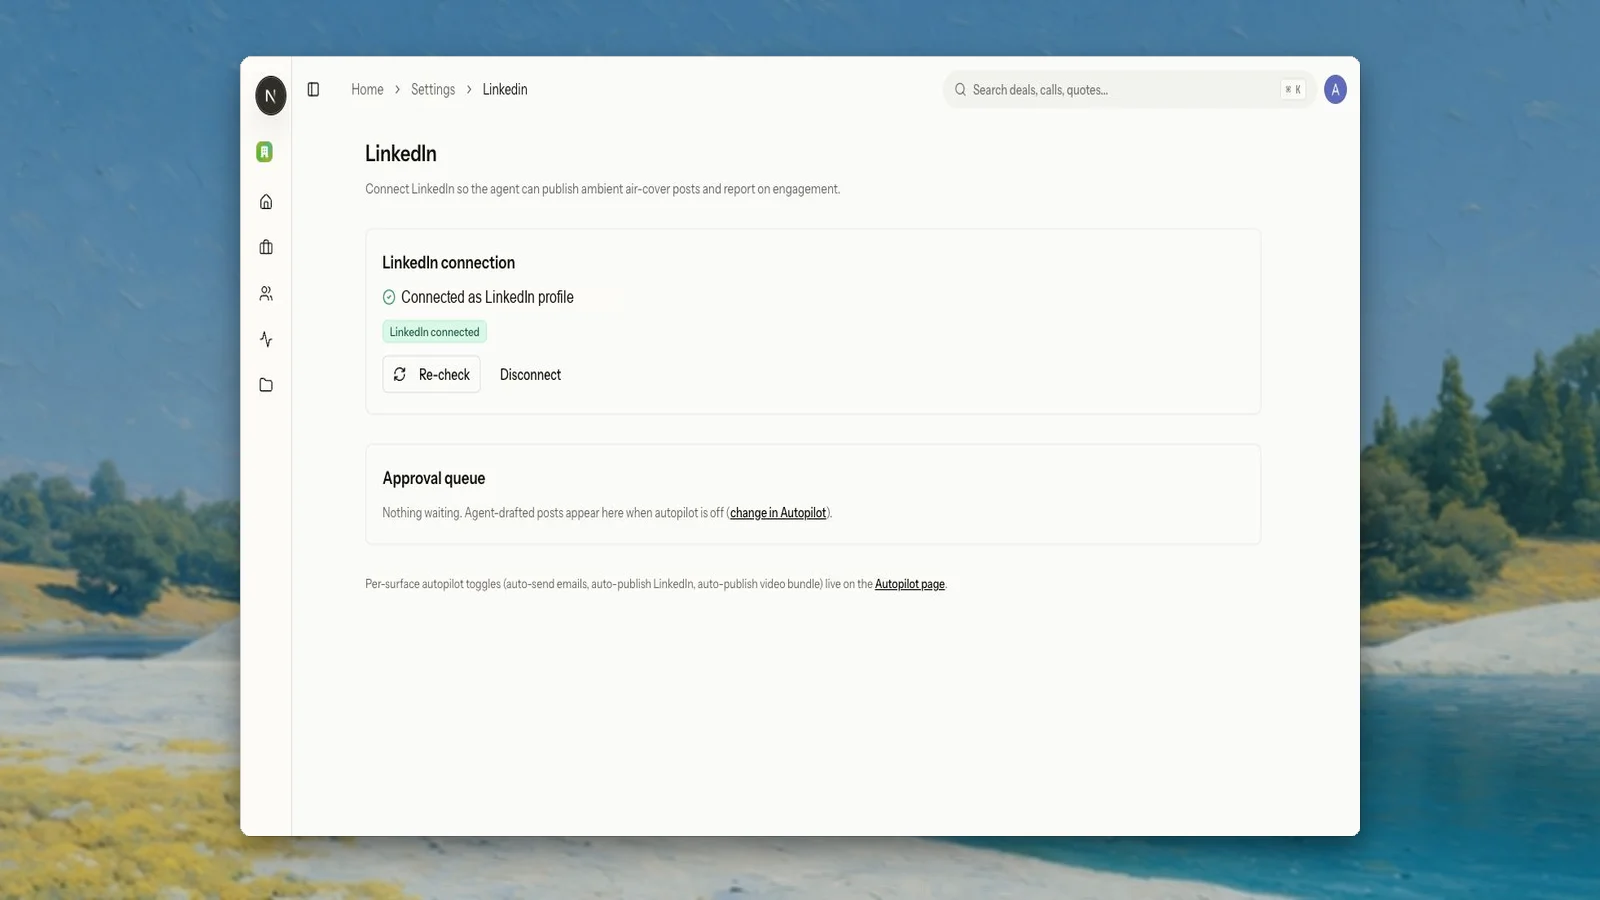Open the user avatar A menu
This screenshot has width=1600, height=900.
click(1335, 90)
